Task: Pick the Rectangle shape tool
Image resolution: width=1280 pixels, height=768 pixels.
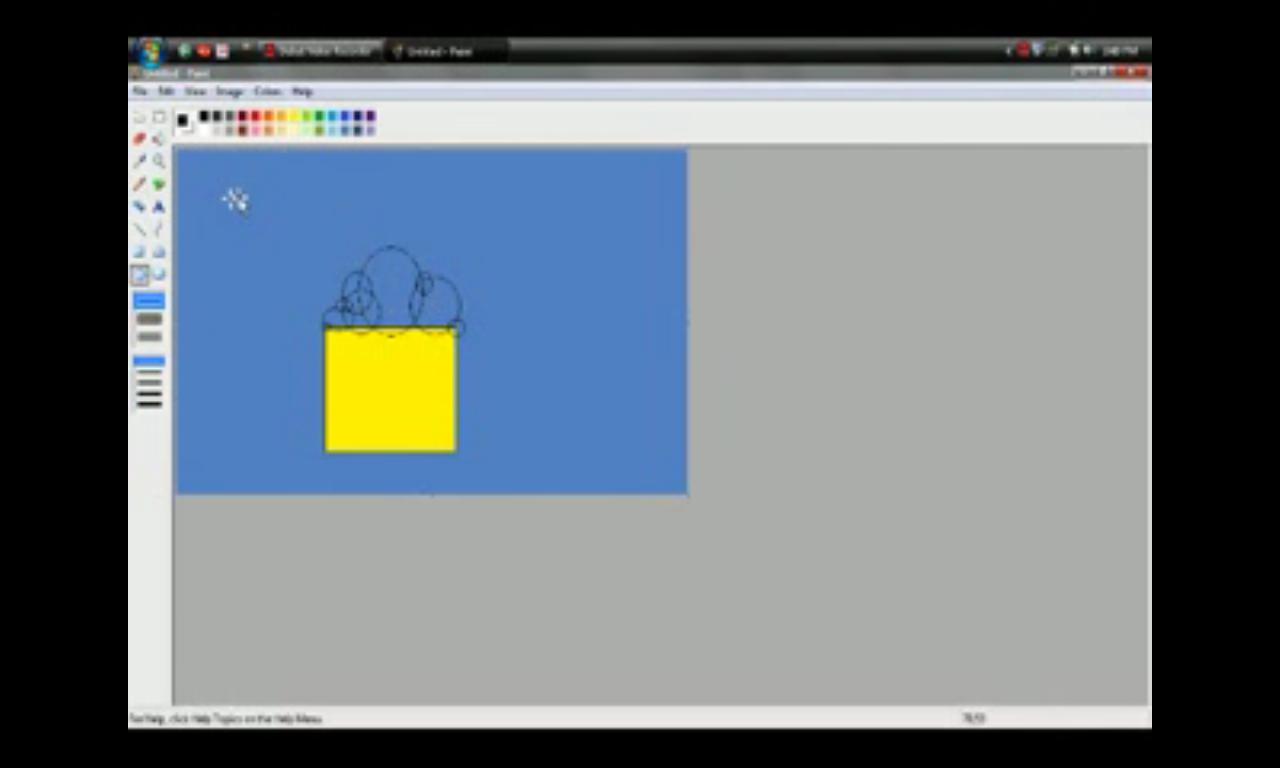Action: pos(140,252)
